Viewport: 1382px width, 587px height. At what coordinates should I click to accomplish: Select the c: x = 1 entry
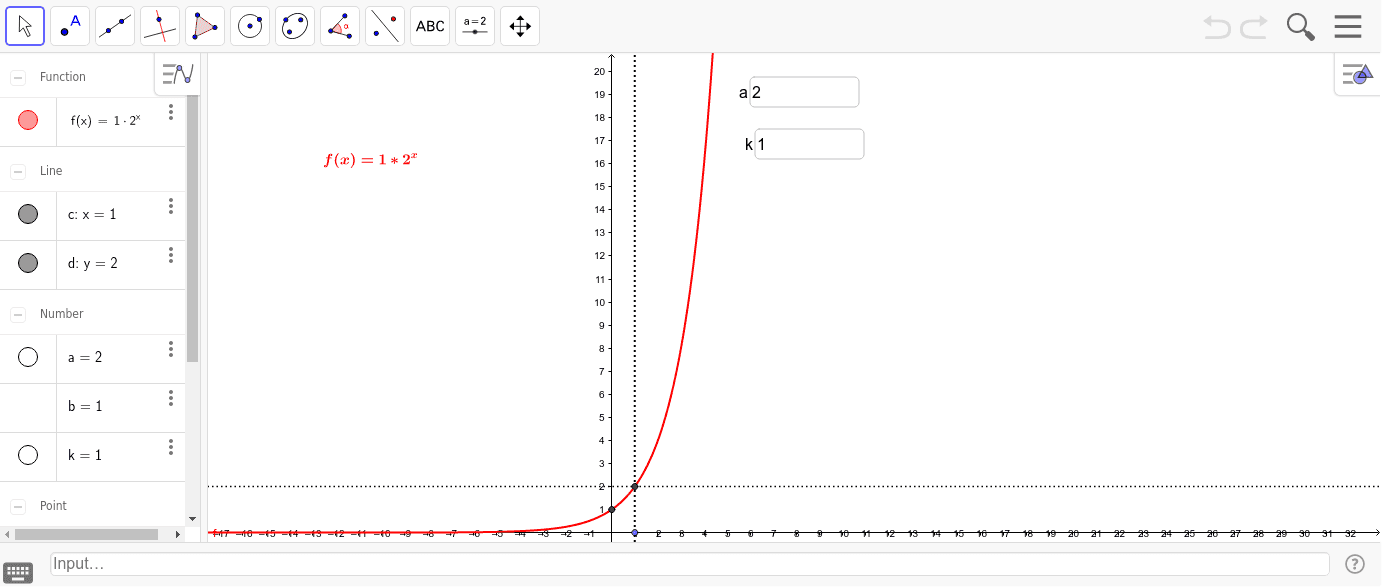[93, 216]
